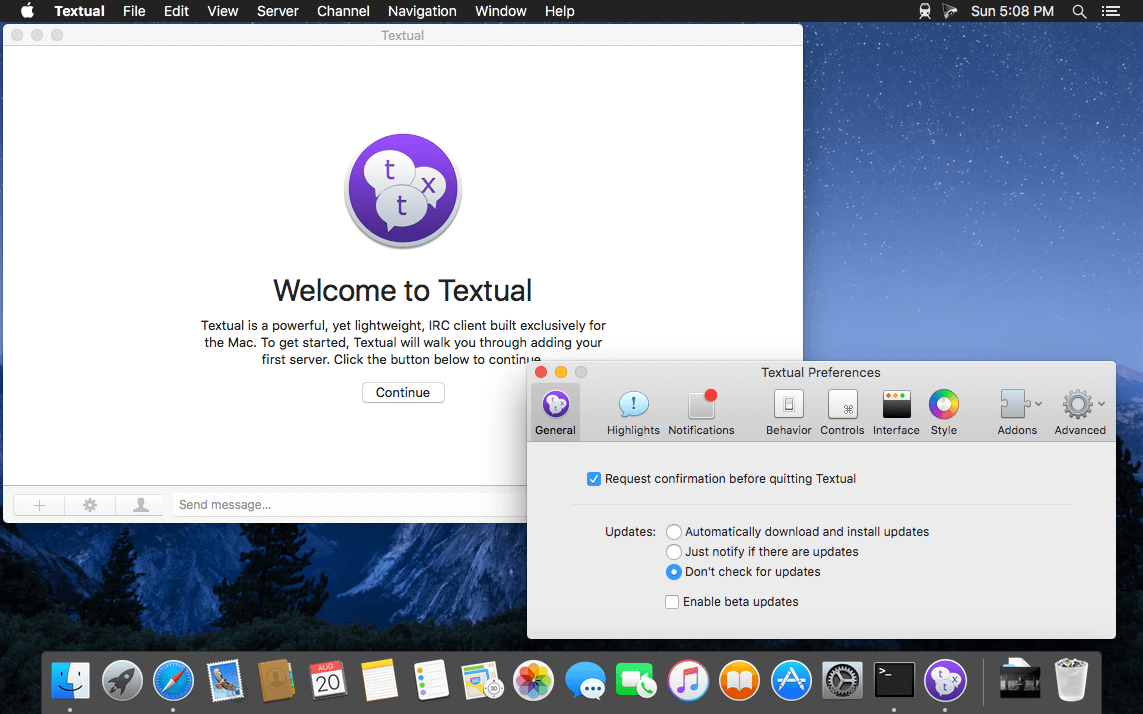The image size is (1143, 714).
Task: Open System Preferences from the dock
Action: pos(843,681)
